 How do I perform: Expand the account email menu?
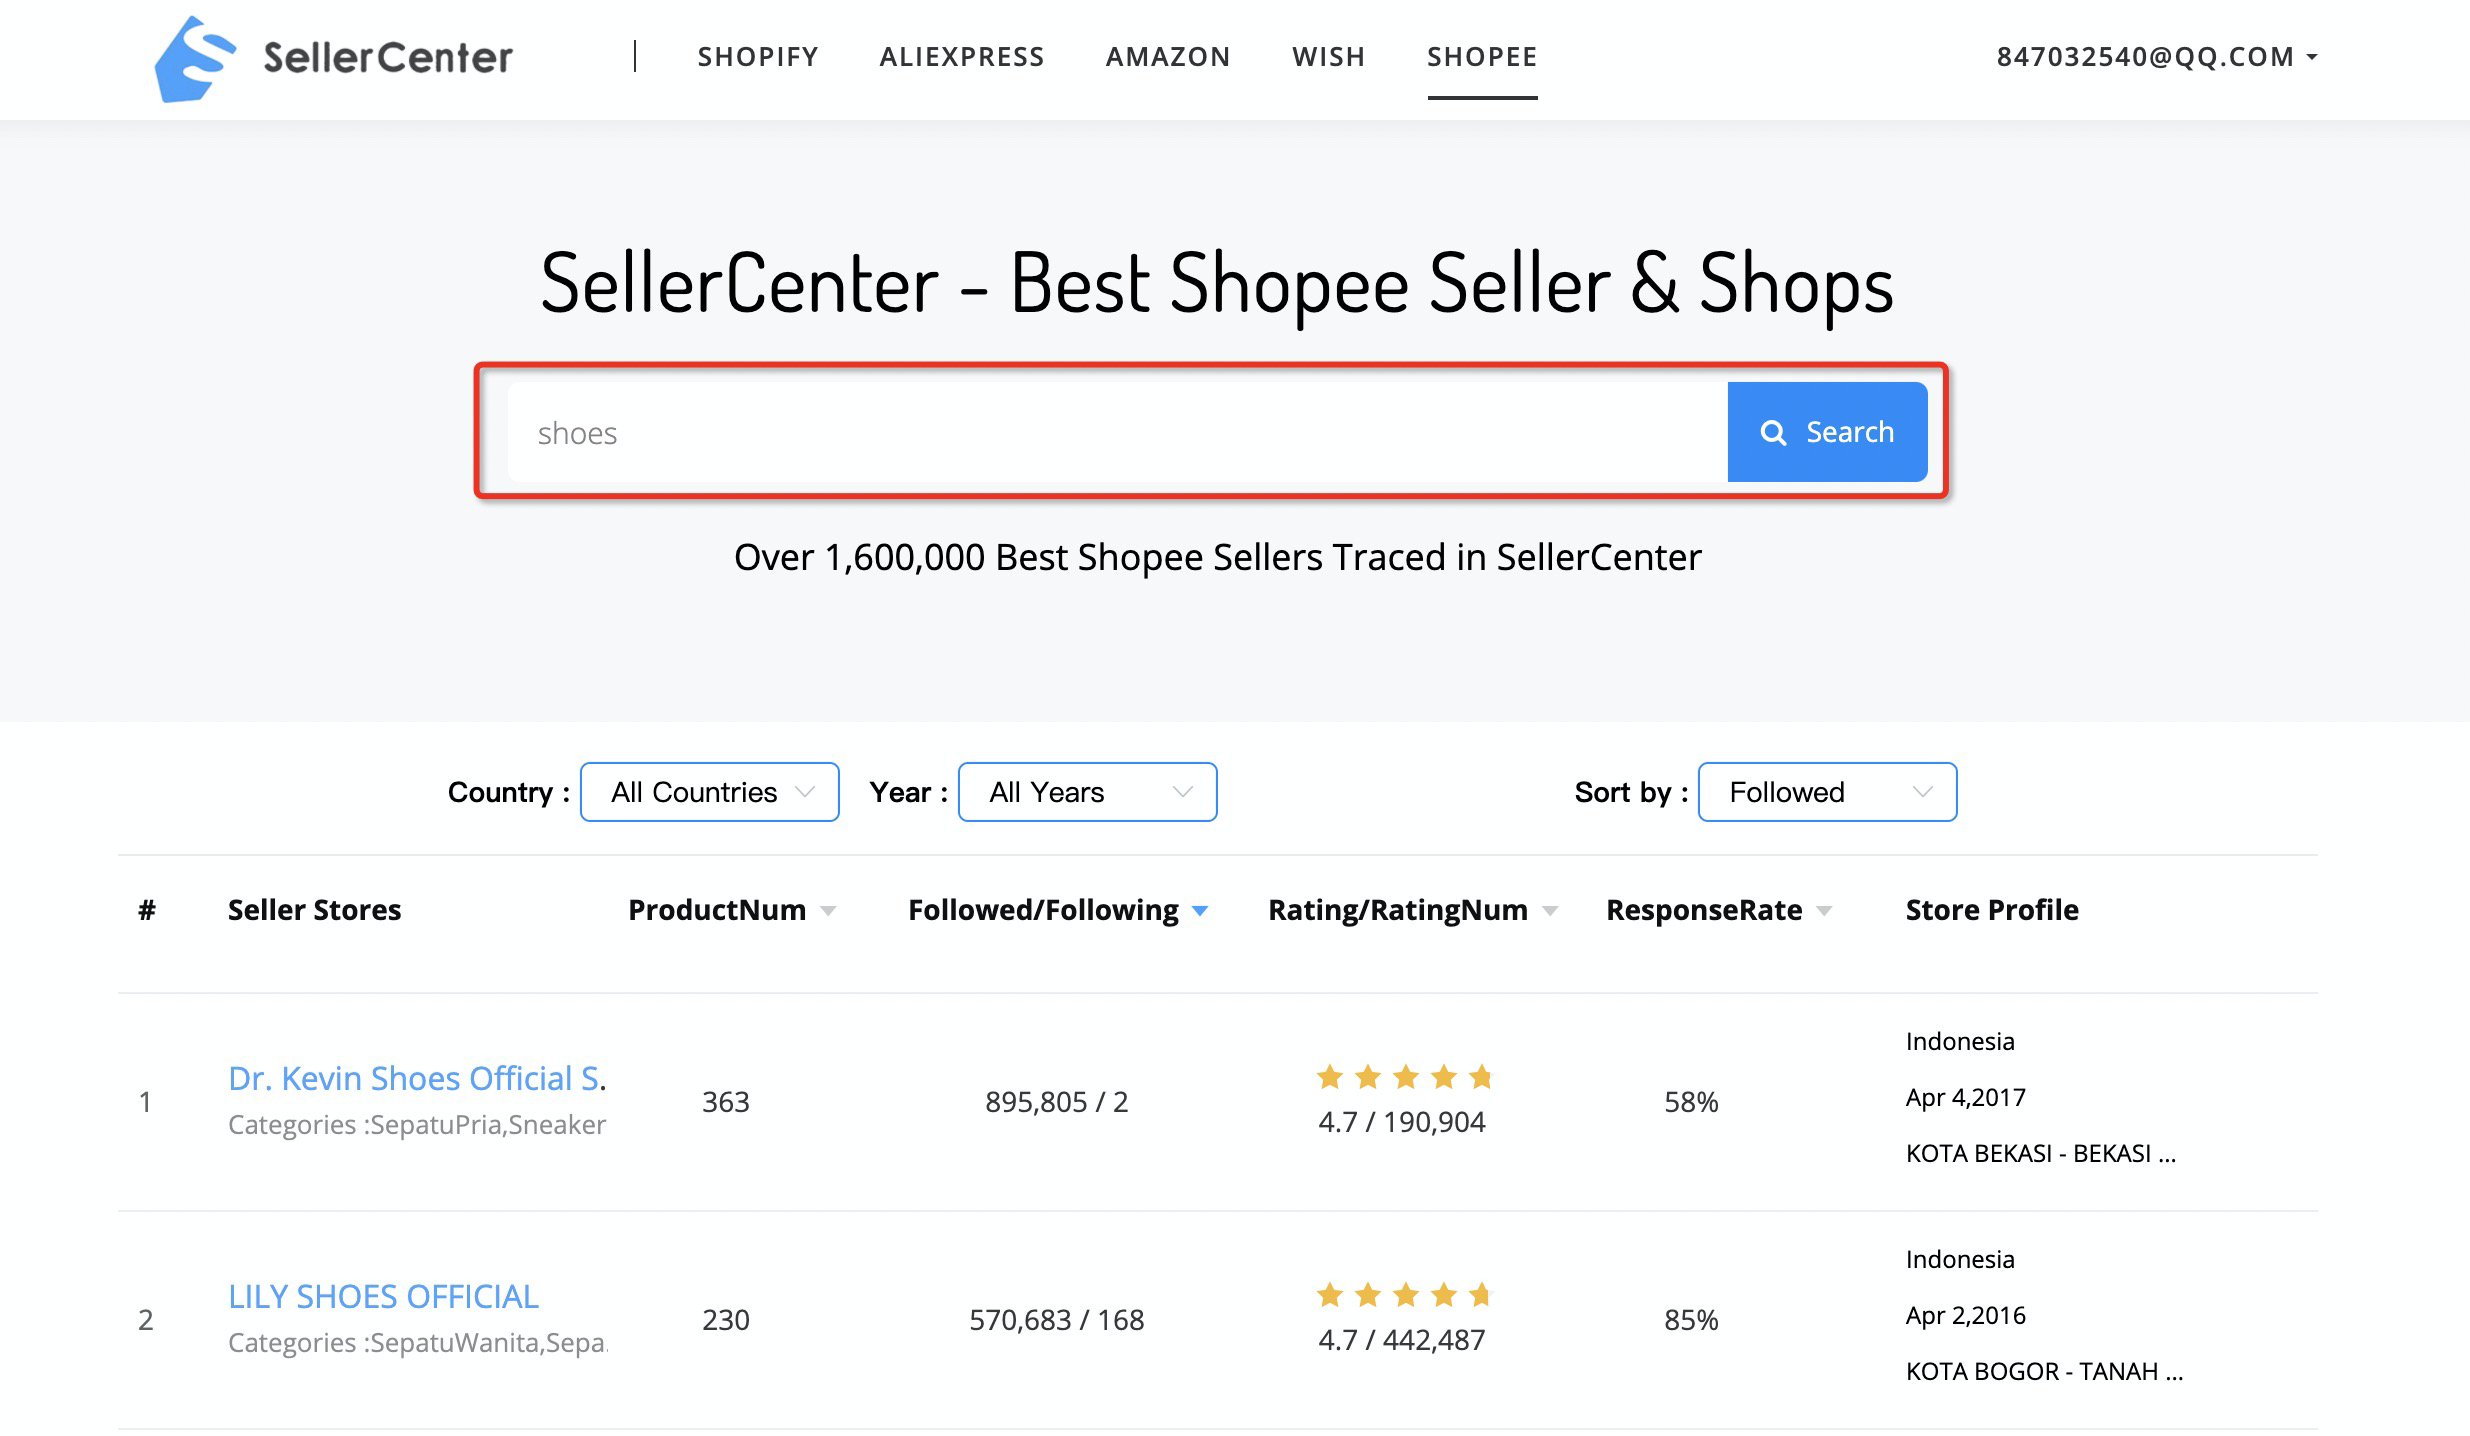click(x=2157, y=57)
